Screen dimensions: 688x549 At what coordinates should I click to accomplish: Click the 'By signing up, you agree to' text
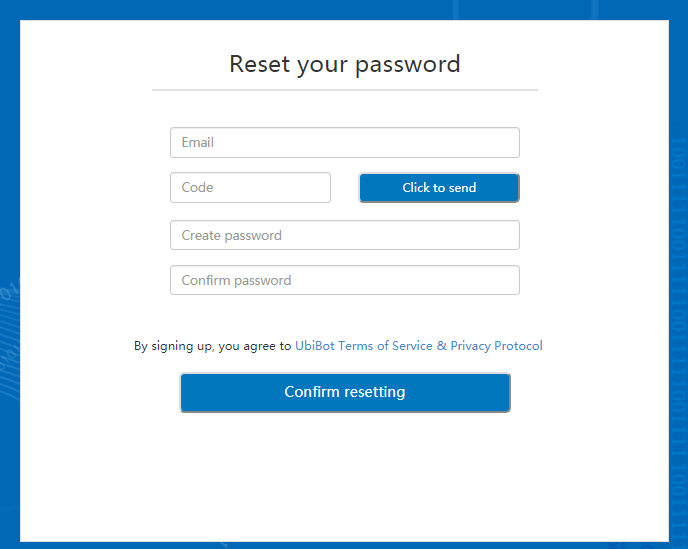pos(212,346)
